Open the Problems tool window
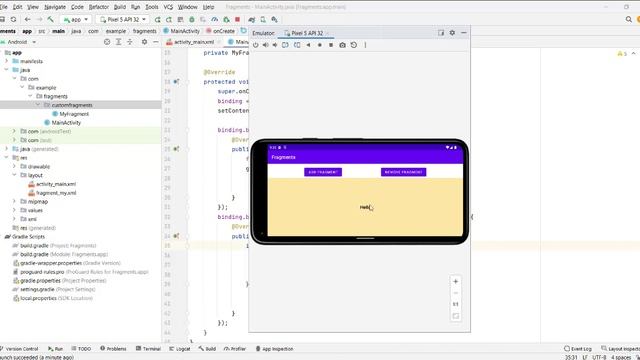The height and width of the screenshot is (360, 640). click(113, 349)
